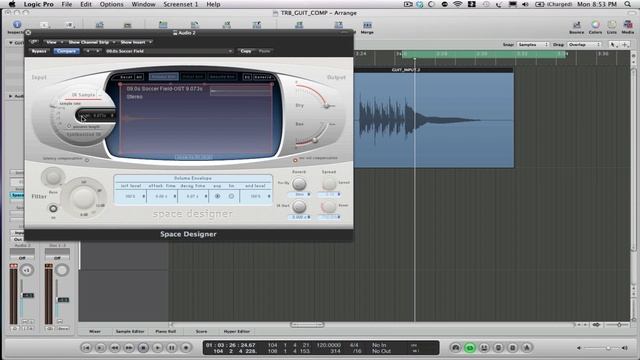Click the link icon in plugin header
The image size is (640, 360).
pos(34,42)
